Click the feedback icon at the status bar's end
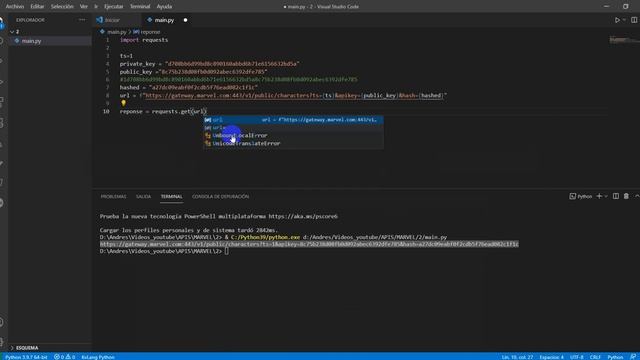Viewport: 640px width, 360px height. (633, 357)
